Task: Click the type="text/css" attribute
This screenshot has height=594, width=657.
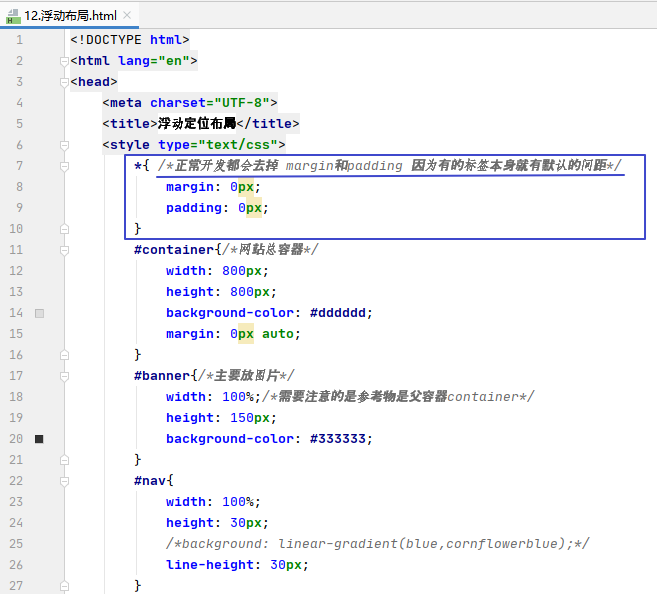Action: 218,145
